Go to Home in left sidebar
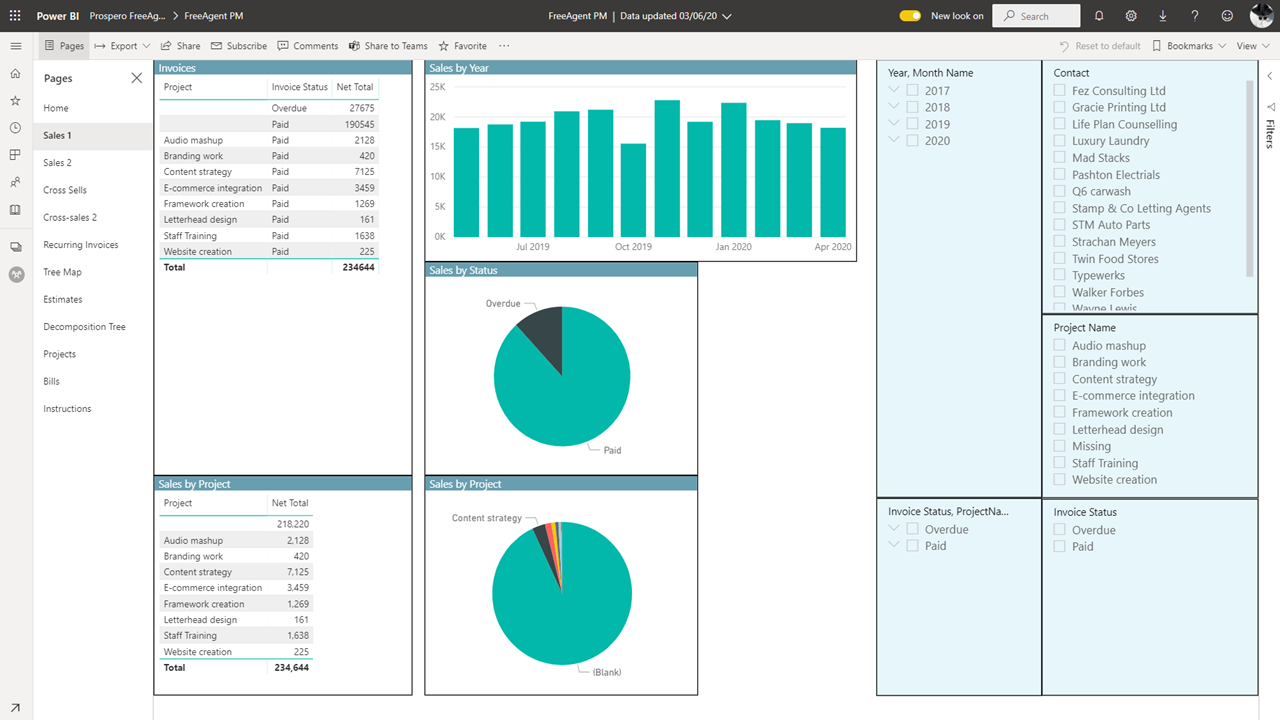Viewport: 1280px width, 720px height. [x=15, y=74]
